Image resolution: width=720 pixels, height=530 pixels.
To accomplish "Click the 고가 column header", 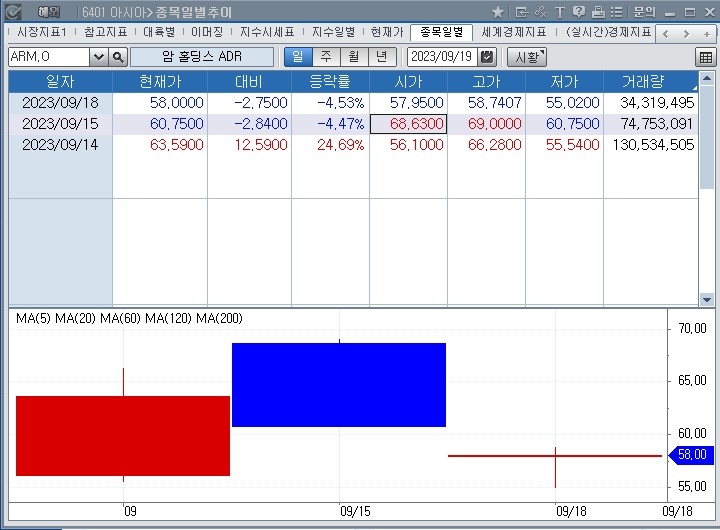I will pyautogui.click(x=486, y=82).
